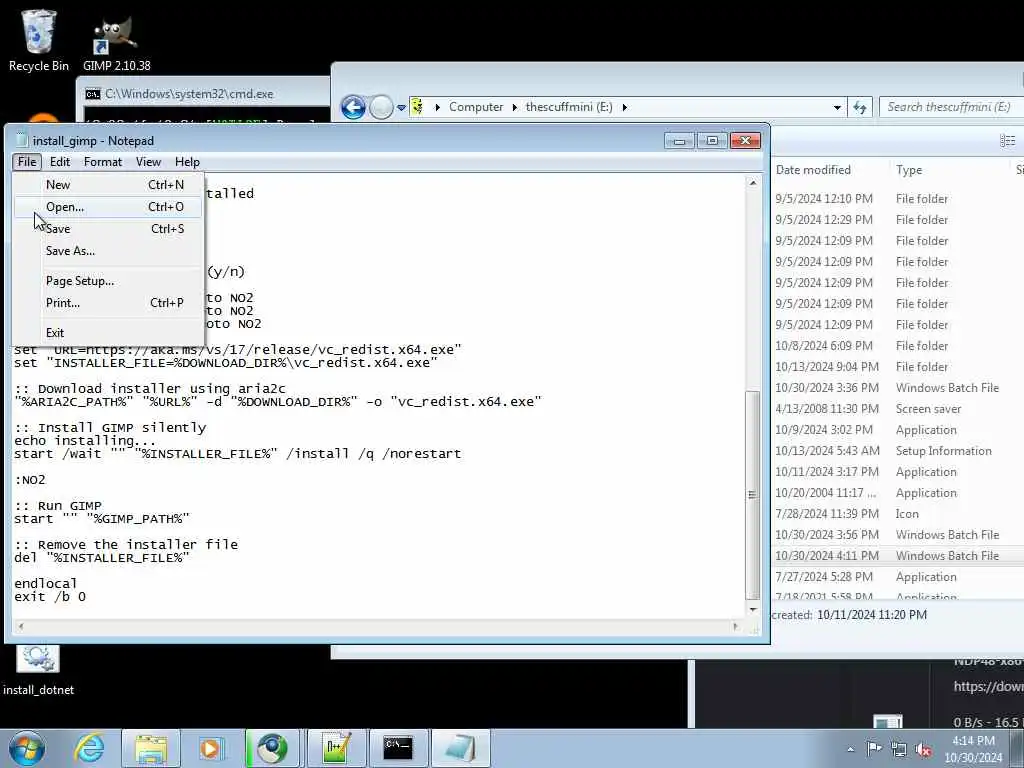Choose Save from the File menu
The image size is (1024, 768).
point(108,229)
